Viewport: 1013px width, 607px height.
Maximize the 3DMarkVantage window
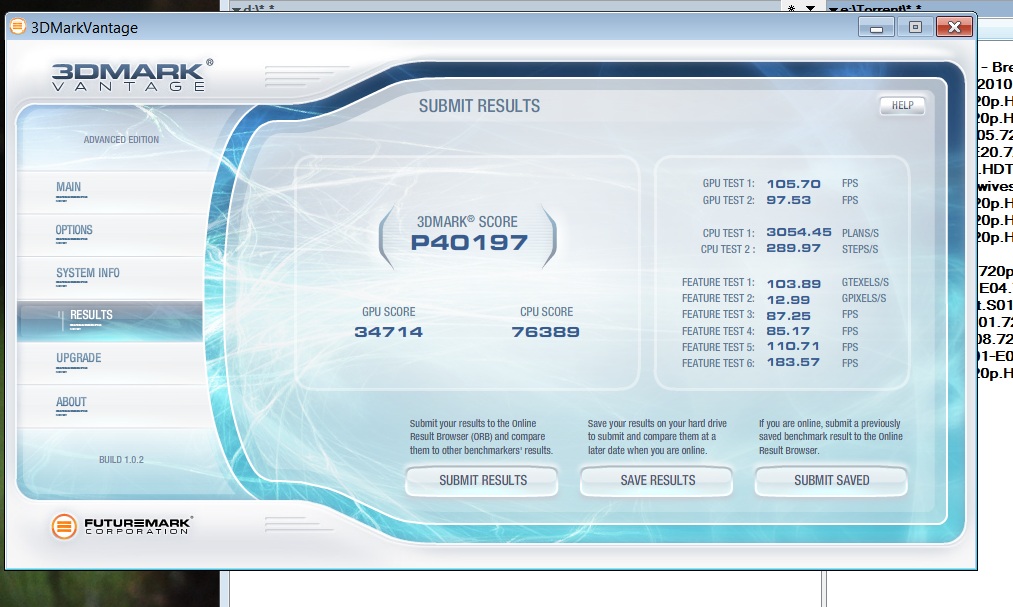pos(915,27)
